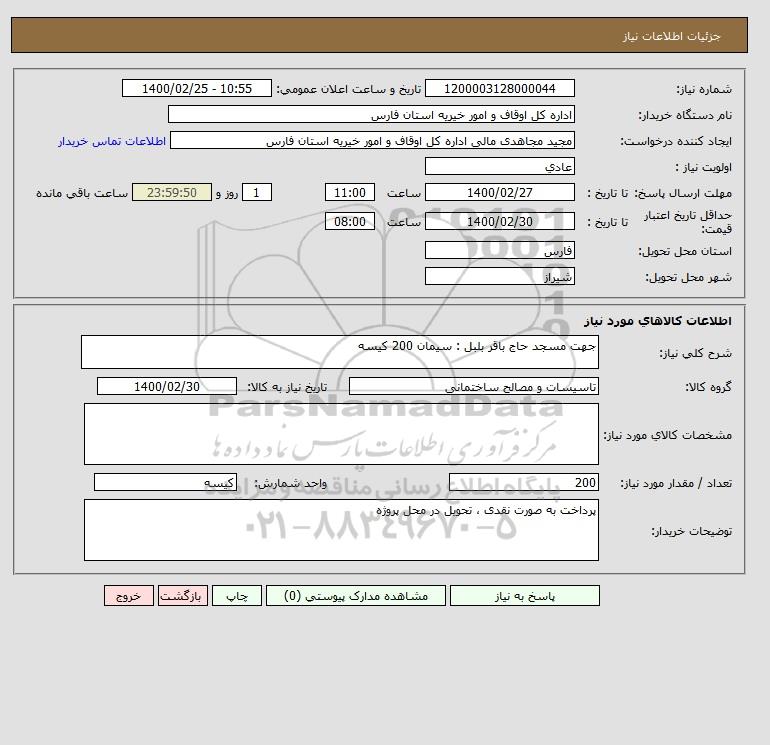Click the مشخصات کالای مورد نیاز label
This screenshot has width=770, height=745.
pyautogui.click(x=668, y=435)
